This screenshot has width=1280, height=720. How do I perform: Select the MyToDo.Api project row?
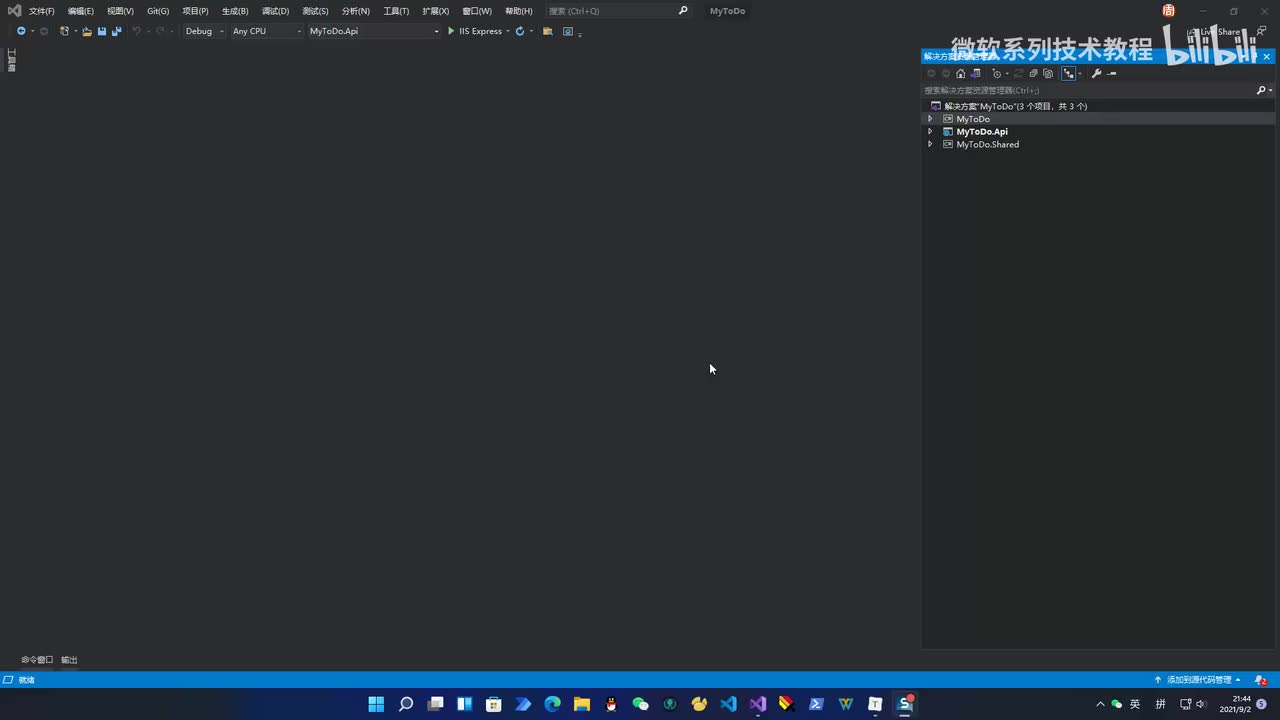point(981,132)
